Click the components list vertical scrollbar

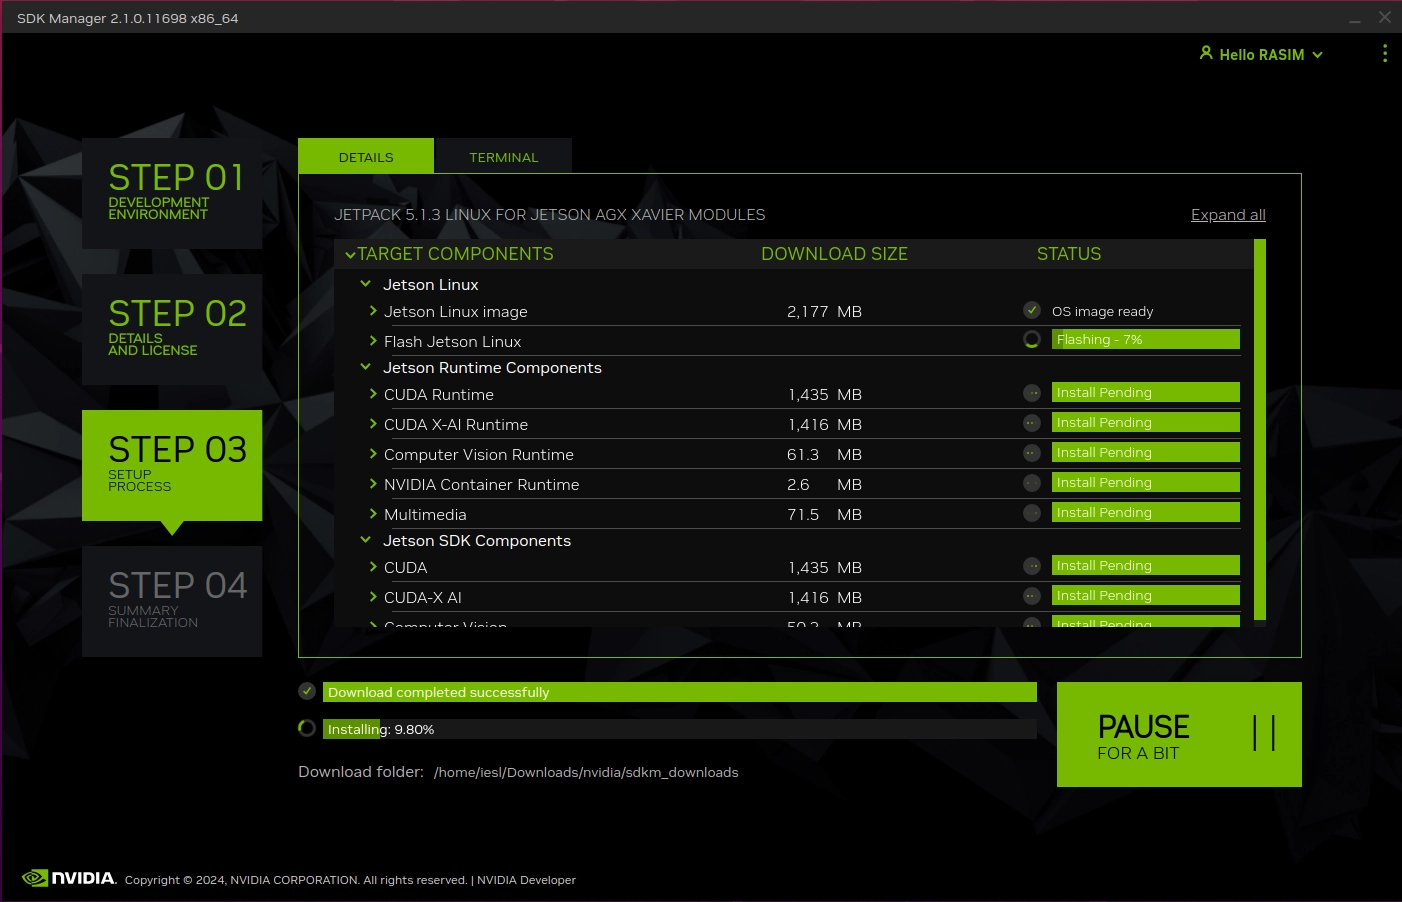[1259, 430]
